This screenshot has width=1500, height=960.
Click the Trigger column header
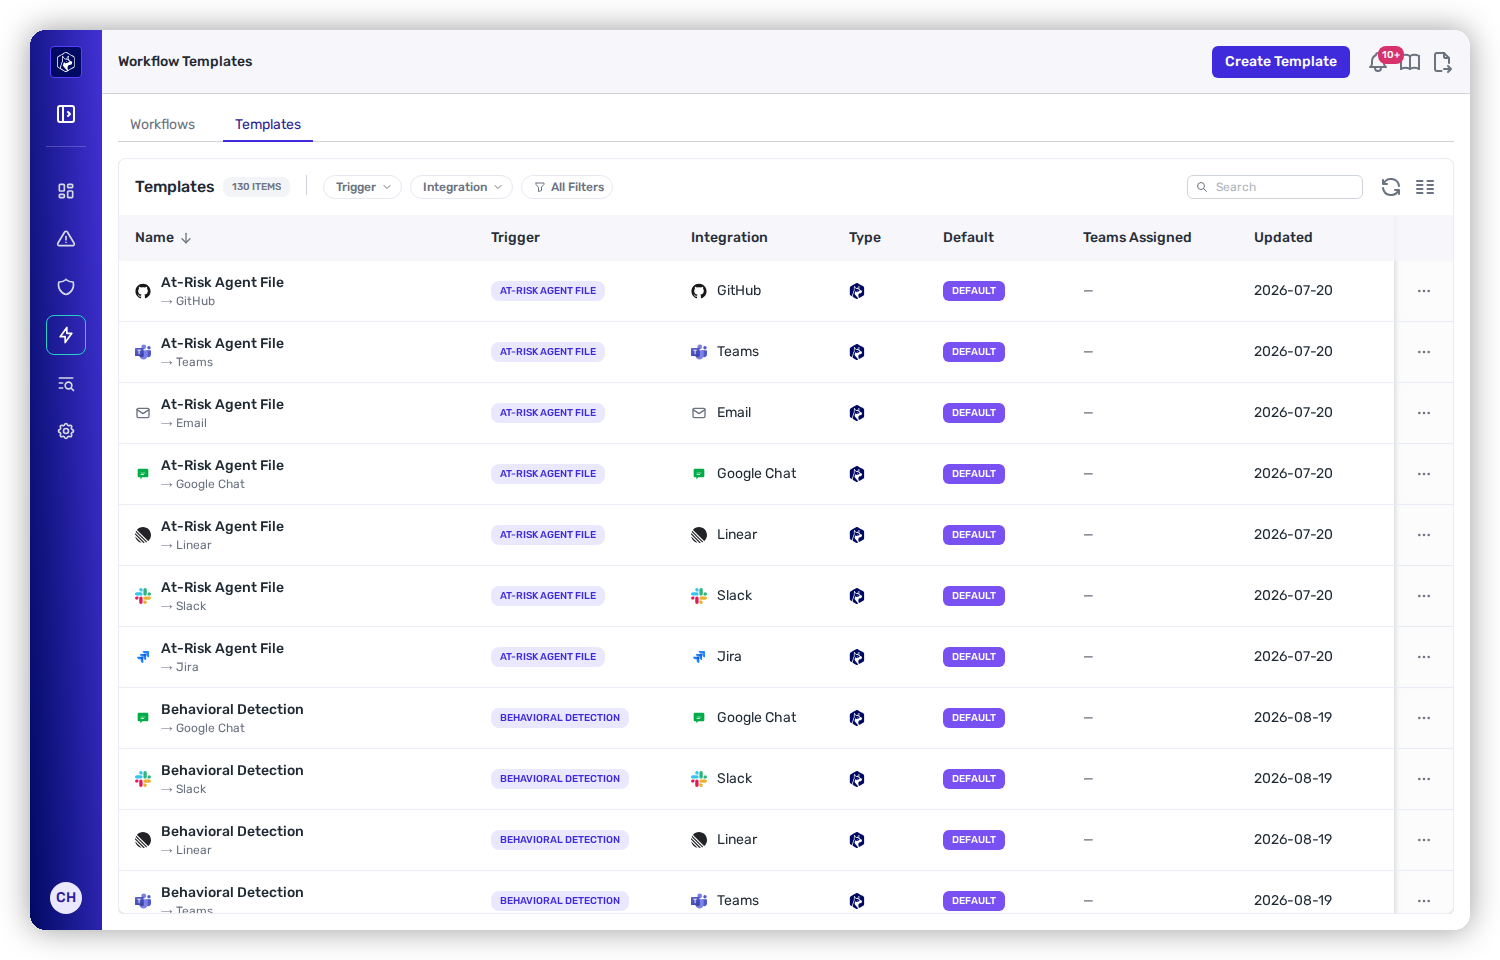tap(515, 238)
